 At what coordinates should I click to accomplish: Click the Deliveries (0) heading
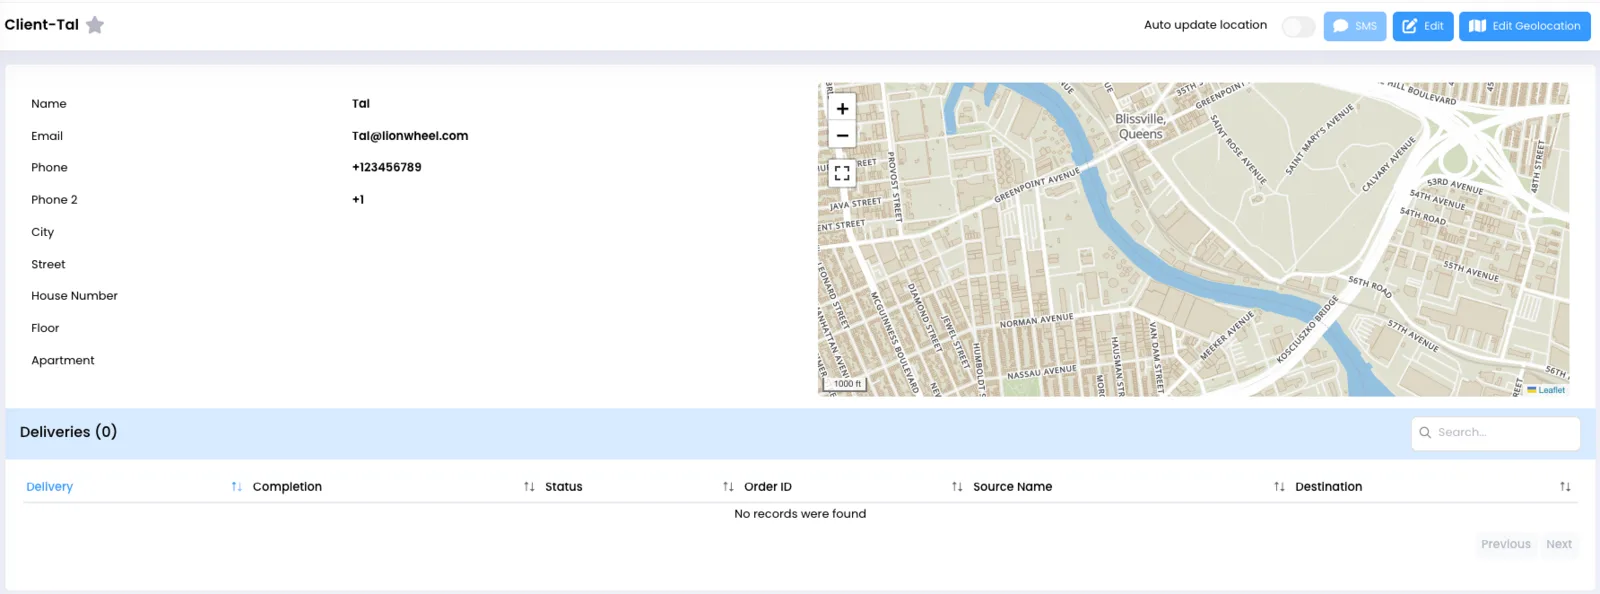click(x=68, y=432)
